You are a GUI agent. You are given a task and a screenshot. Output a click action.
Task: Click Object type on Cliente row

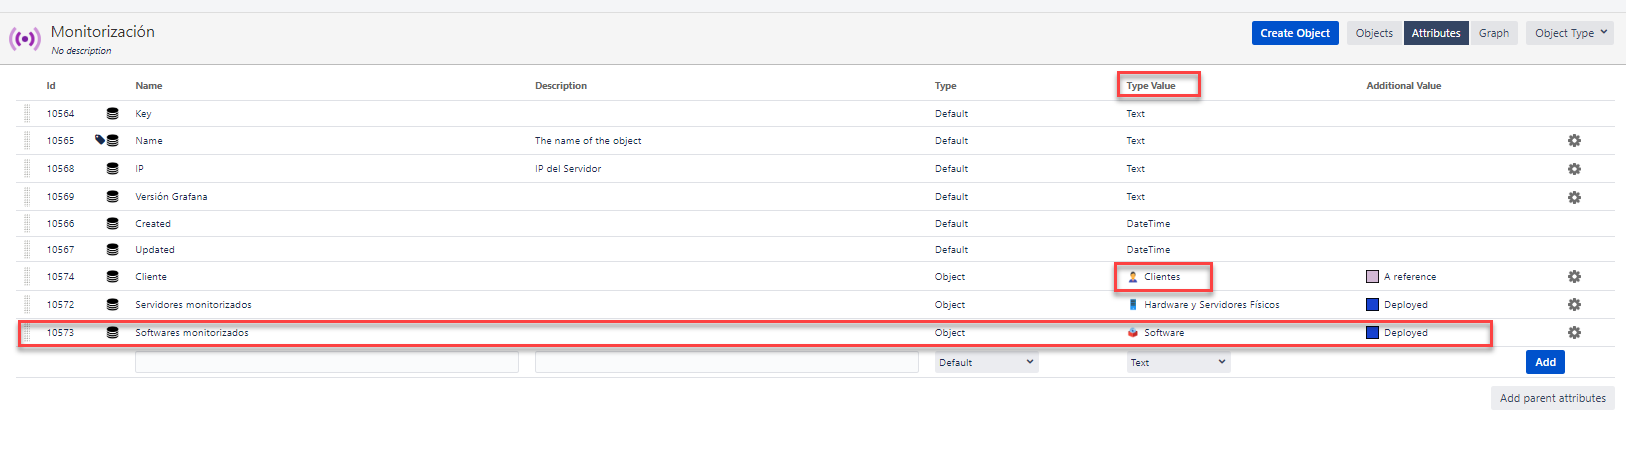950,277
